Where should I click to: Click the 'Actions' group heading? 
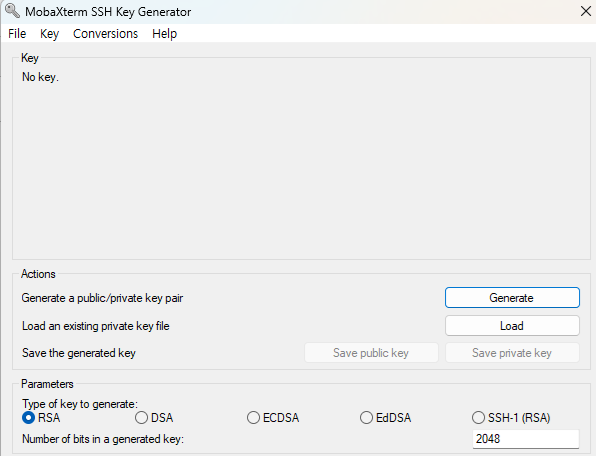38,274
